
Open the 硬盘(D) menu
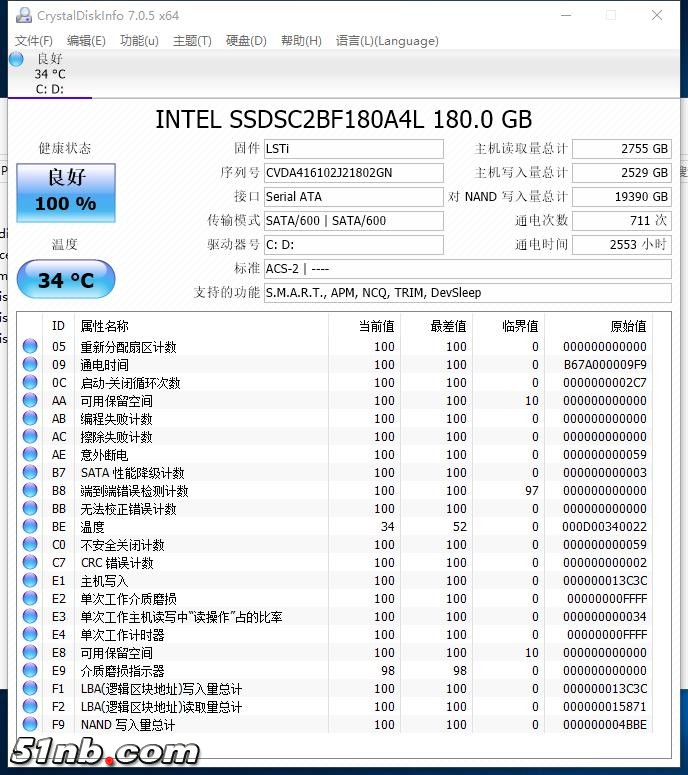[246, 41]
